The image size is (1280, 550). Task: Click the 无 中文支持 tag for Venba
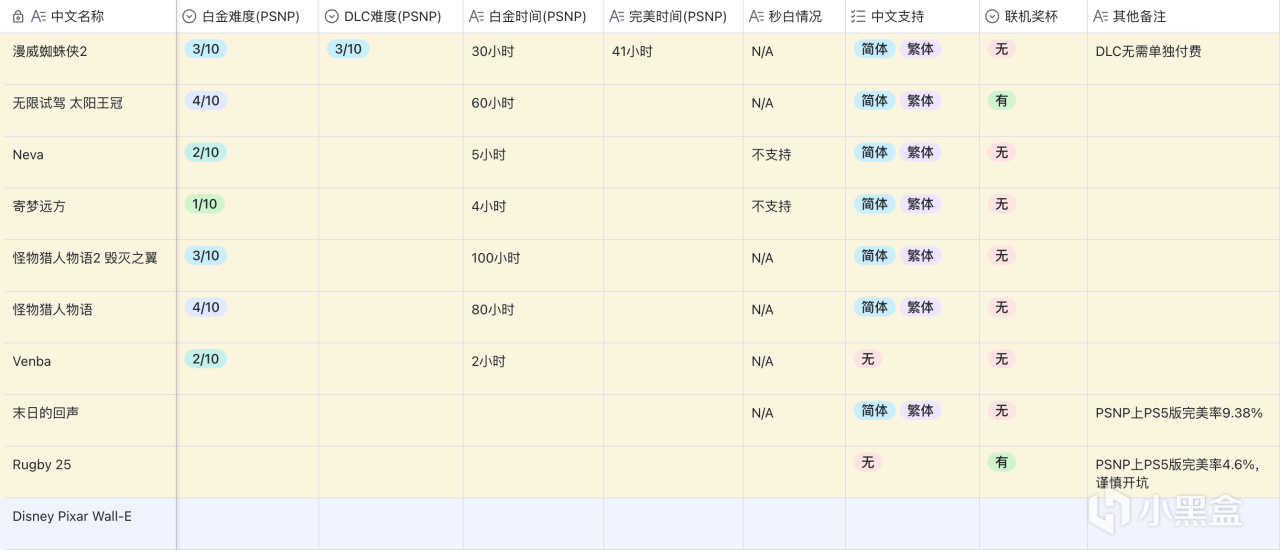coord(867,359)
